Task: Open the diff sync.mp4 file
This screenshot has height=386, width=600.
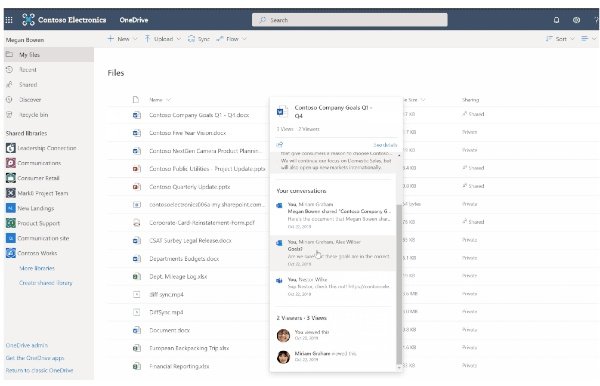Action: 166,295
